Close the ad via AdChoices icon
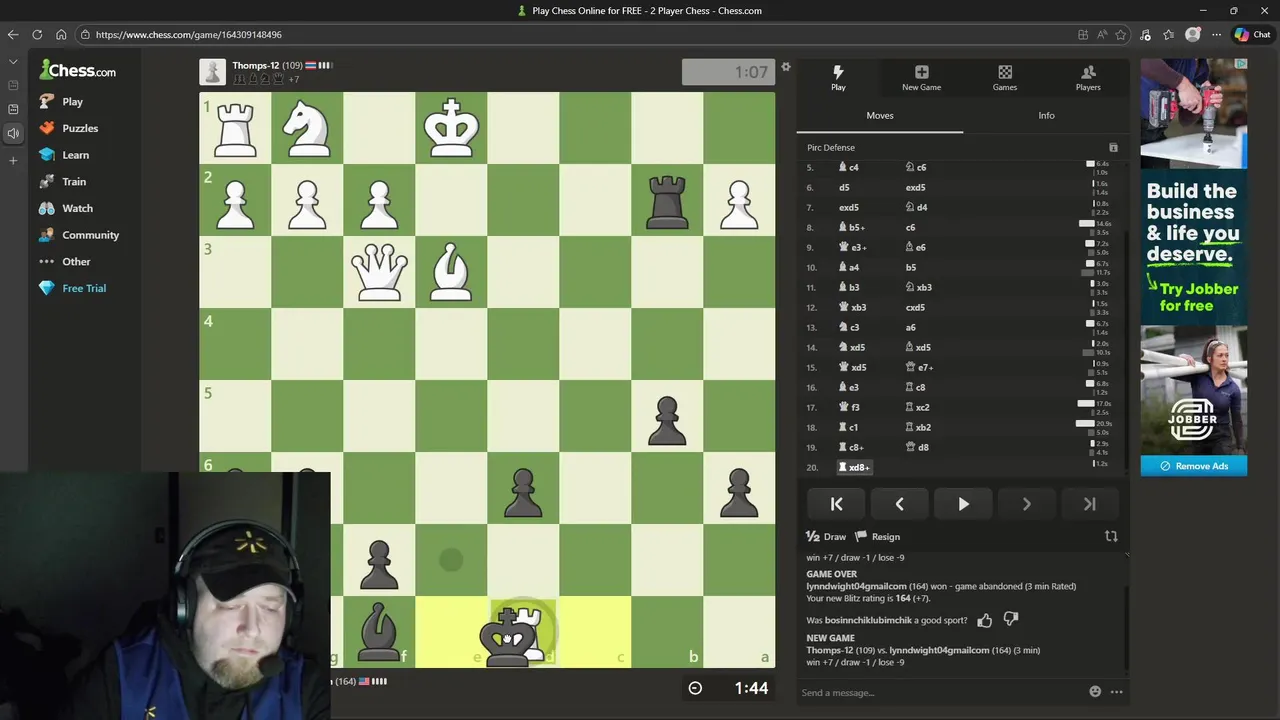The height and width of the screenshot is (720, 1280). 1241,64
